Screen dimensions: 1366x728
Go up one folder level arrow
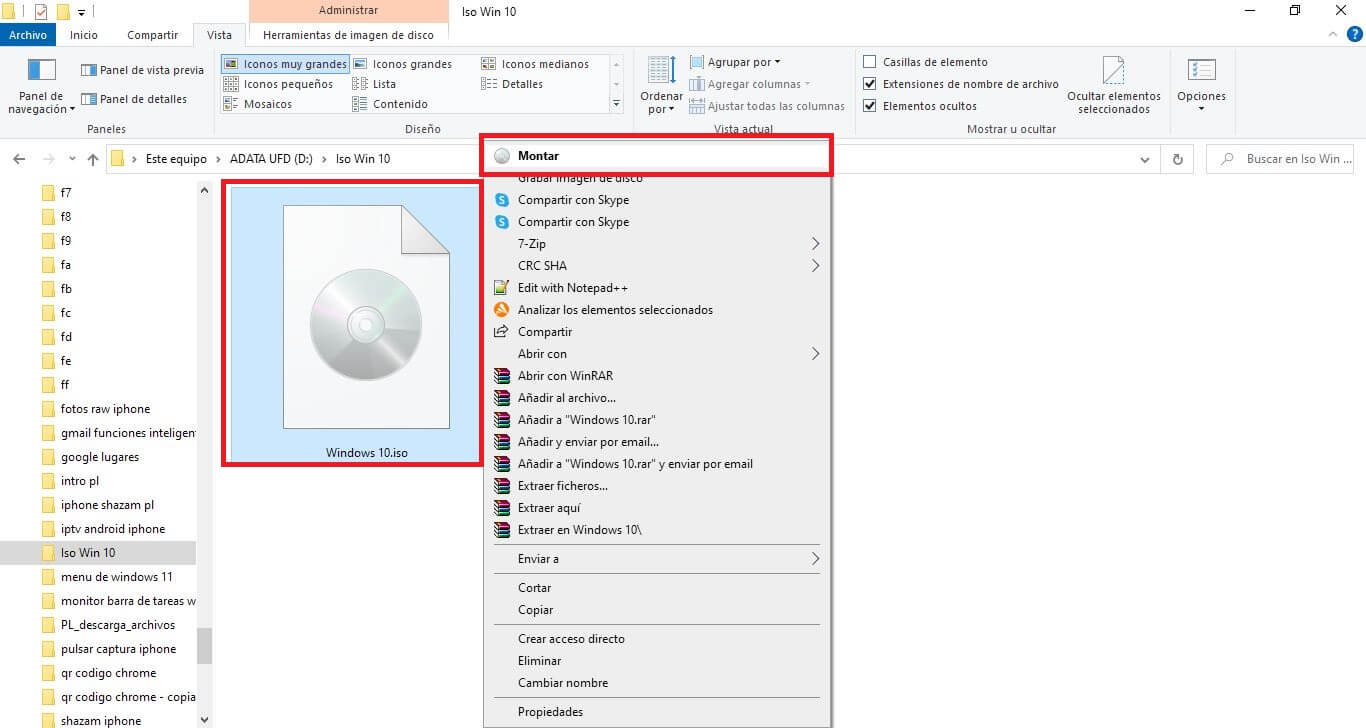[x=93, y=159]
